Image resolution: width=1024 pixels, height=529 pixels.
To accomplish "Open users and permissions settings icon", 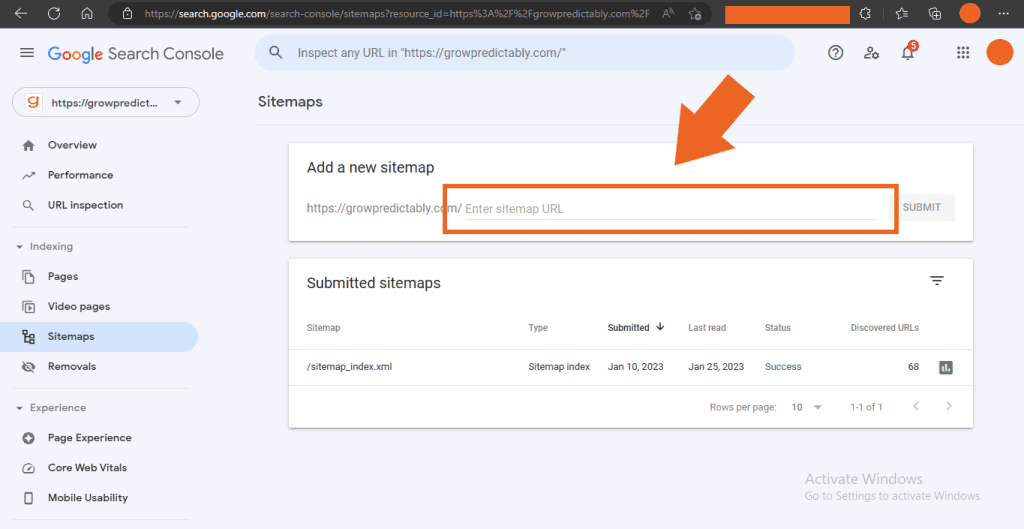I will (x=871, y=53).
